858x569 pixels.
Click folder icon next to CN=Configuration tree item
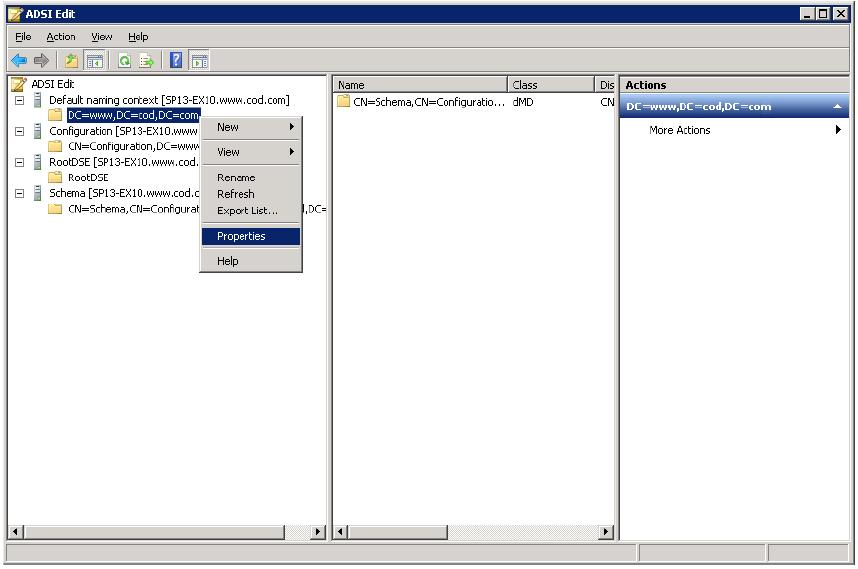[55, 147]
